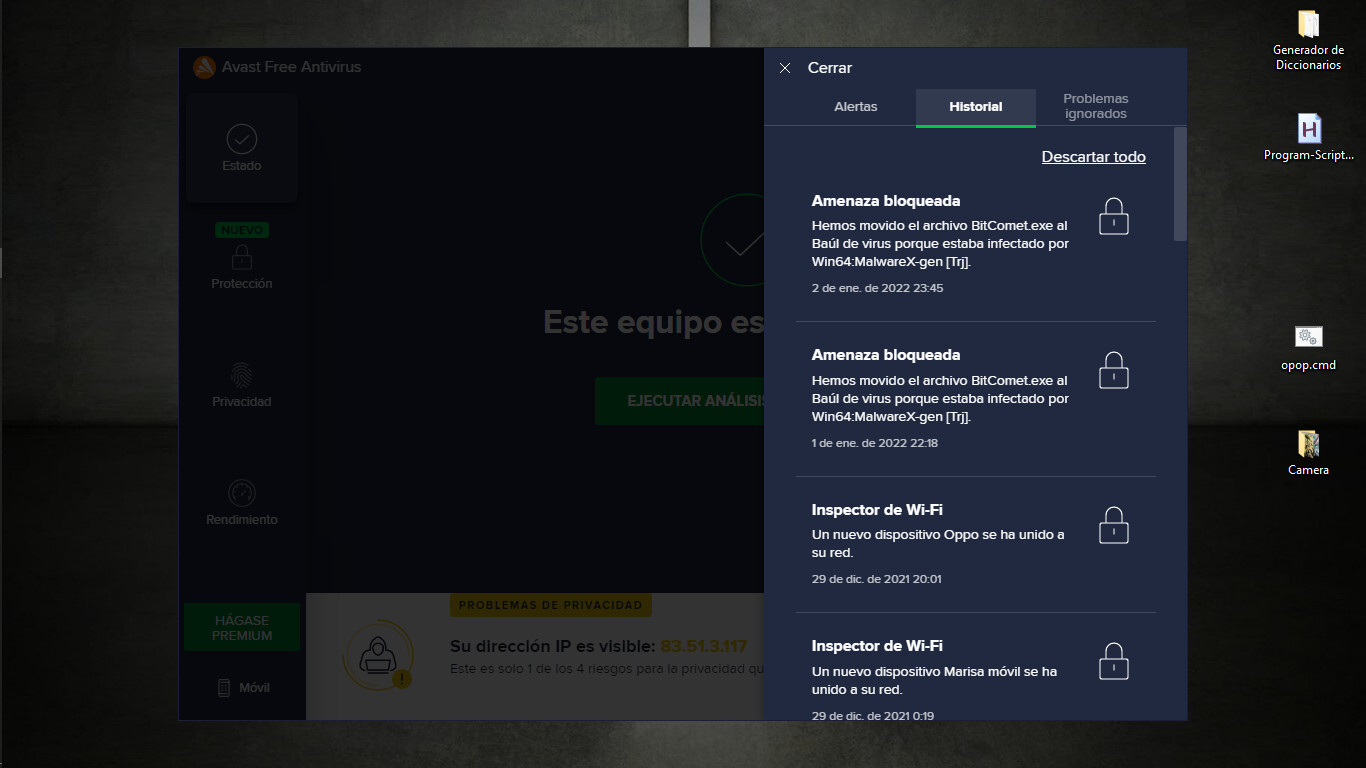Viewport: 1366px width, 768px height.
Task: Open the Móvil section in the sidebar
Action: click(240, 687)
